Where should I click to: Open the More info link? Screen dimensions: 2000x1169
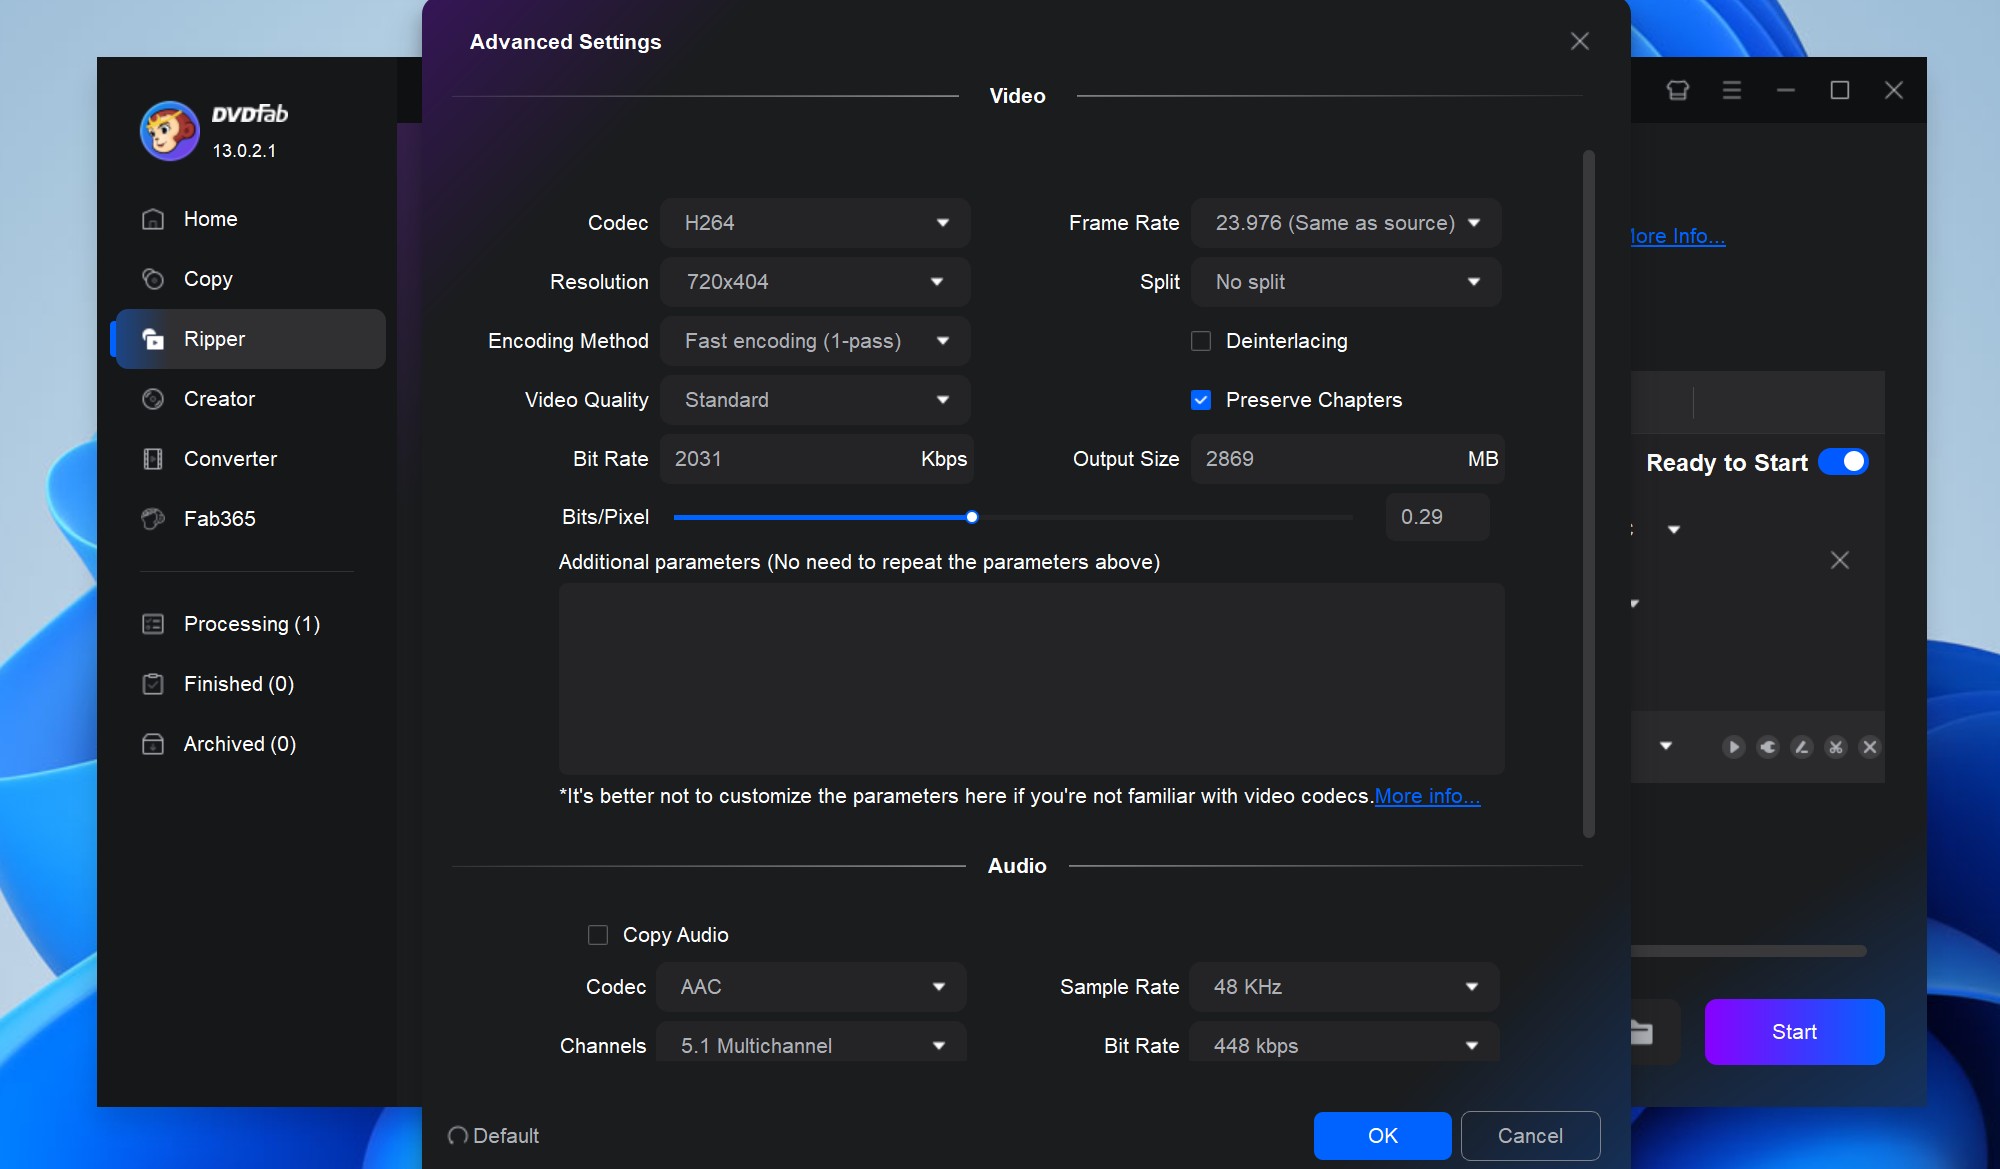1425,795
